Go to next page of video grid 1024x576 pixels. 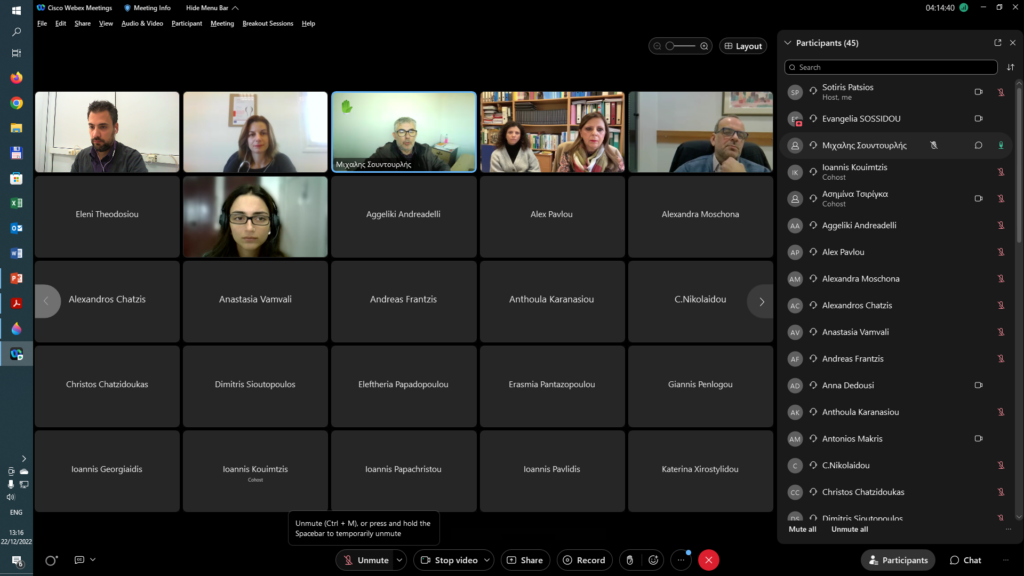761,301
